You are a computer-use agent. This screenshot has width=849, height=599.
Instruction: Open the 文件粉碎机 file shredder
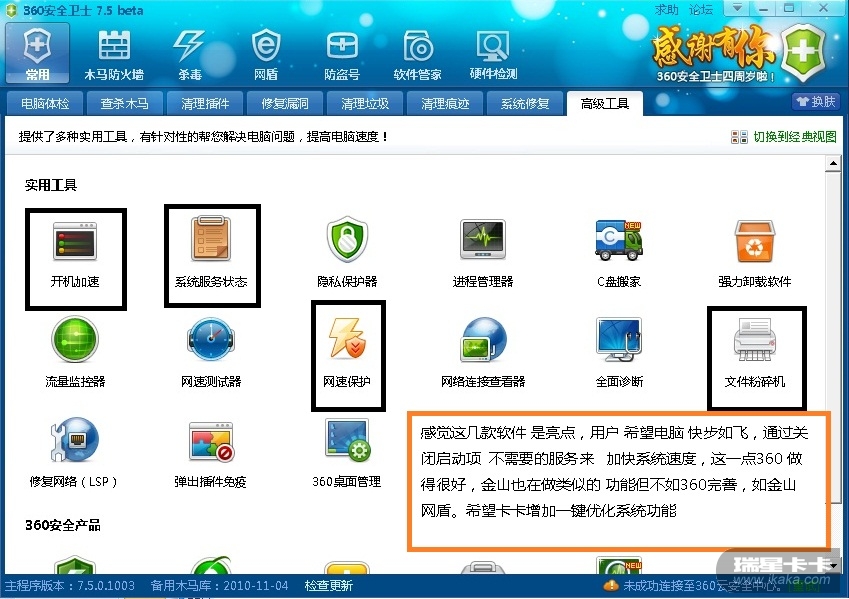(755, 353)
